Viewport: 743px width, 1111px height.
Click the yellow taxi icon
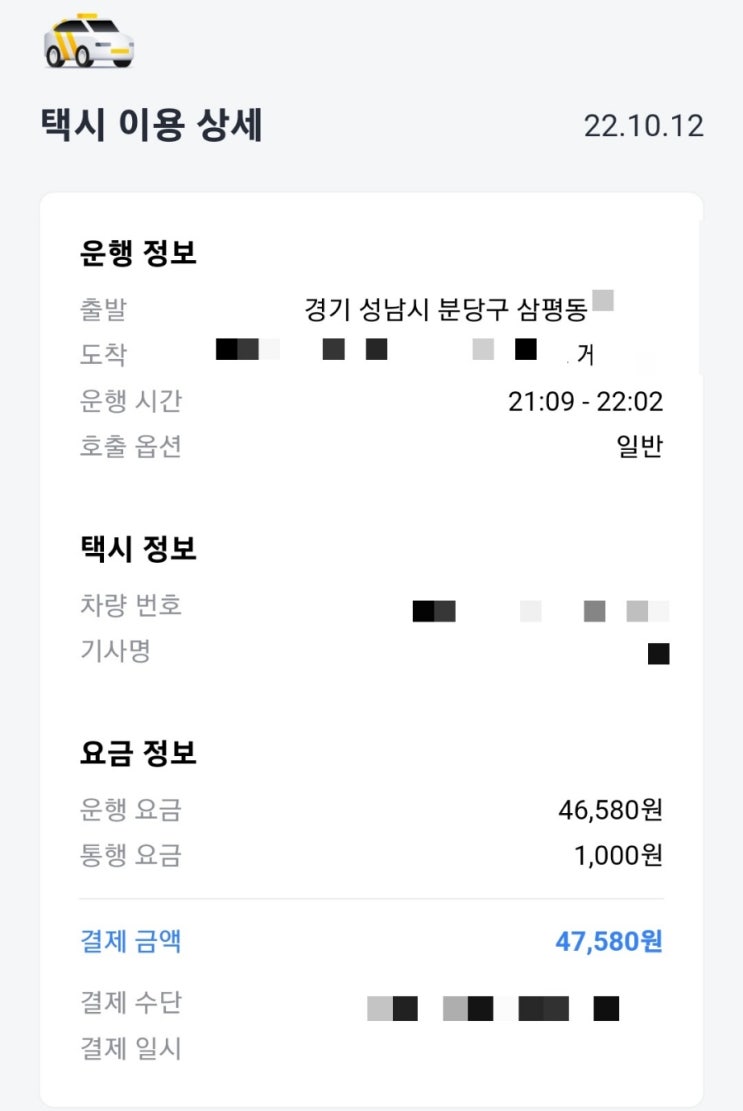coord(89,41)
